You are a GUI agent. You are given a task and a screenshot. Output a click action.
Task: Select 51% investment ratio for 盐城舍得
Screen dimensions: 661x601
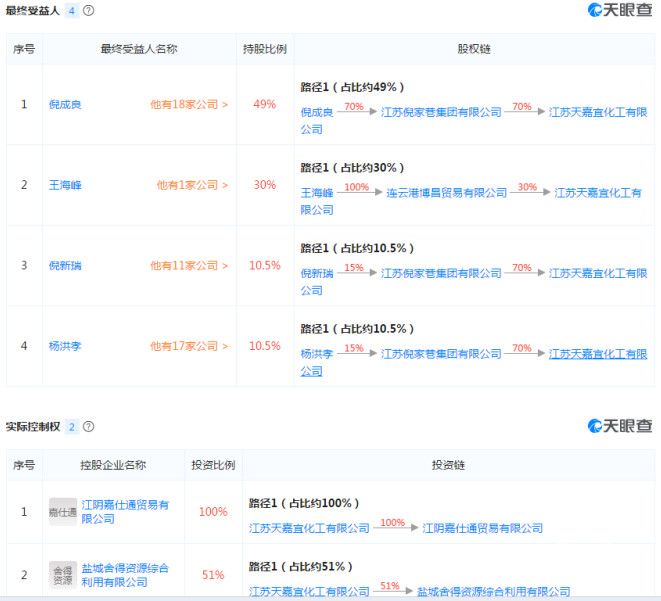tap(213, 575)
